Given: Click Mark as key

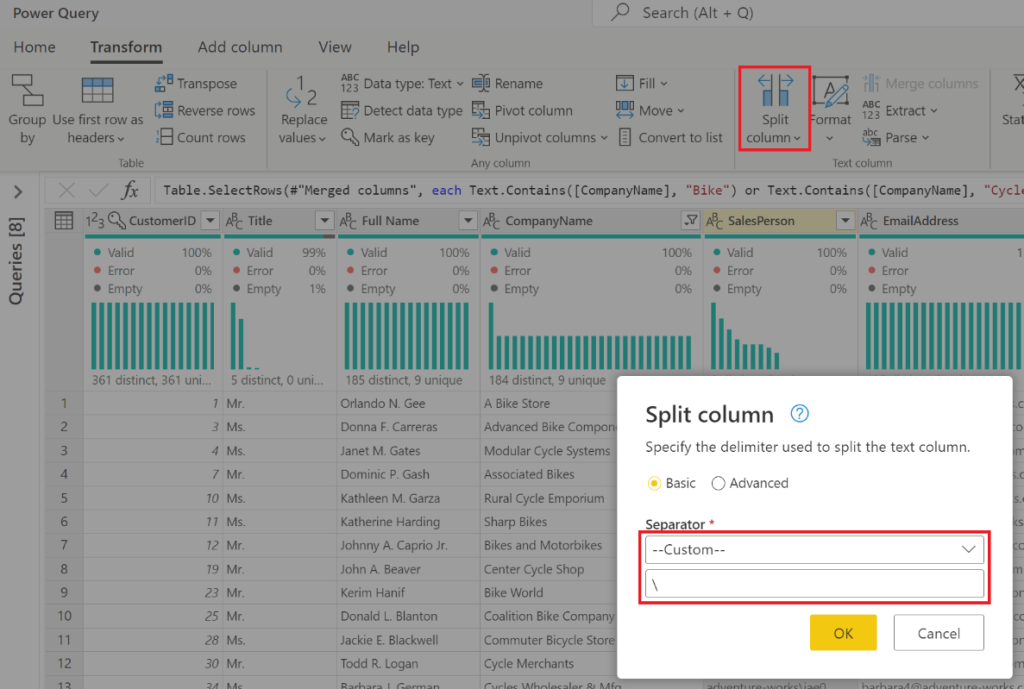Looking at the screenshot, I should click(395, 137).
